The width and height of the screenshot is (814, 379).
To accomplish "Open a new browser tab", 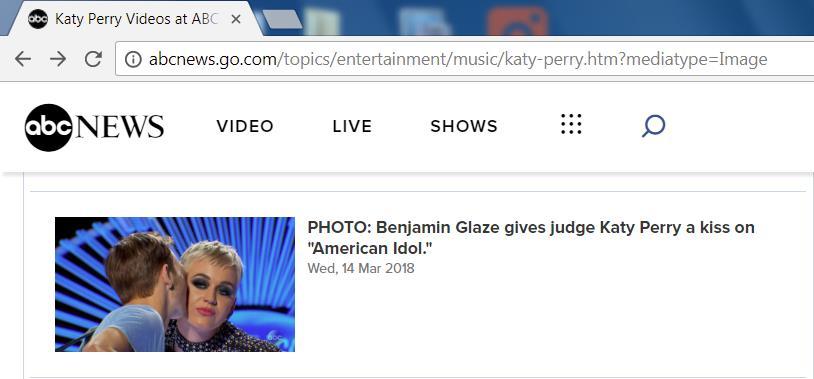I will click(282, 20).
